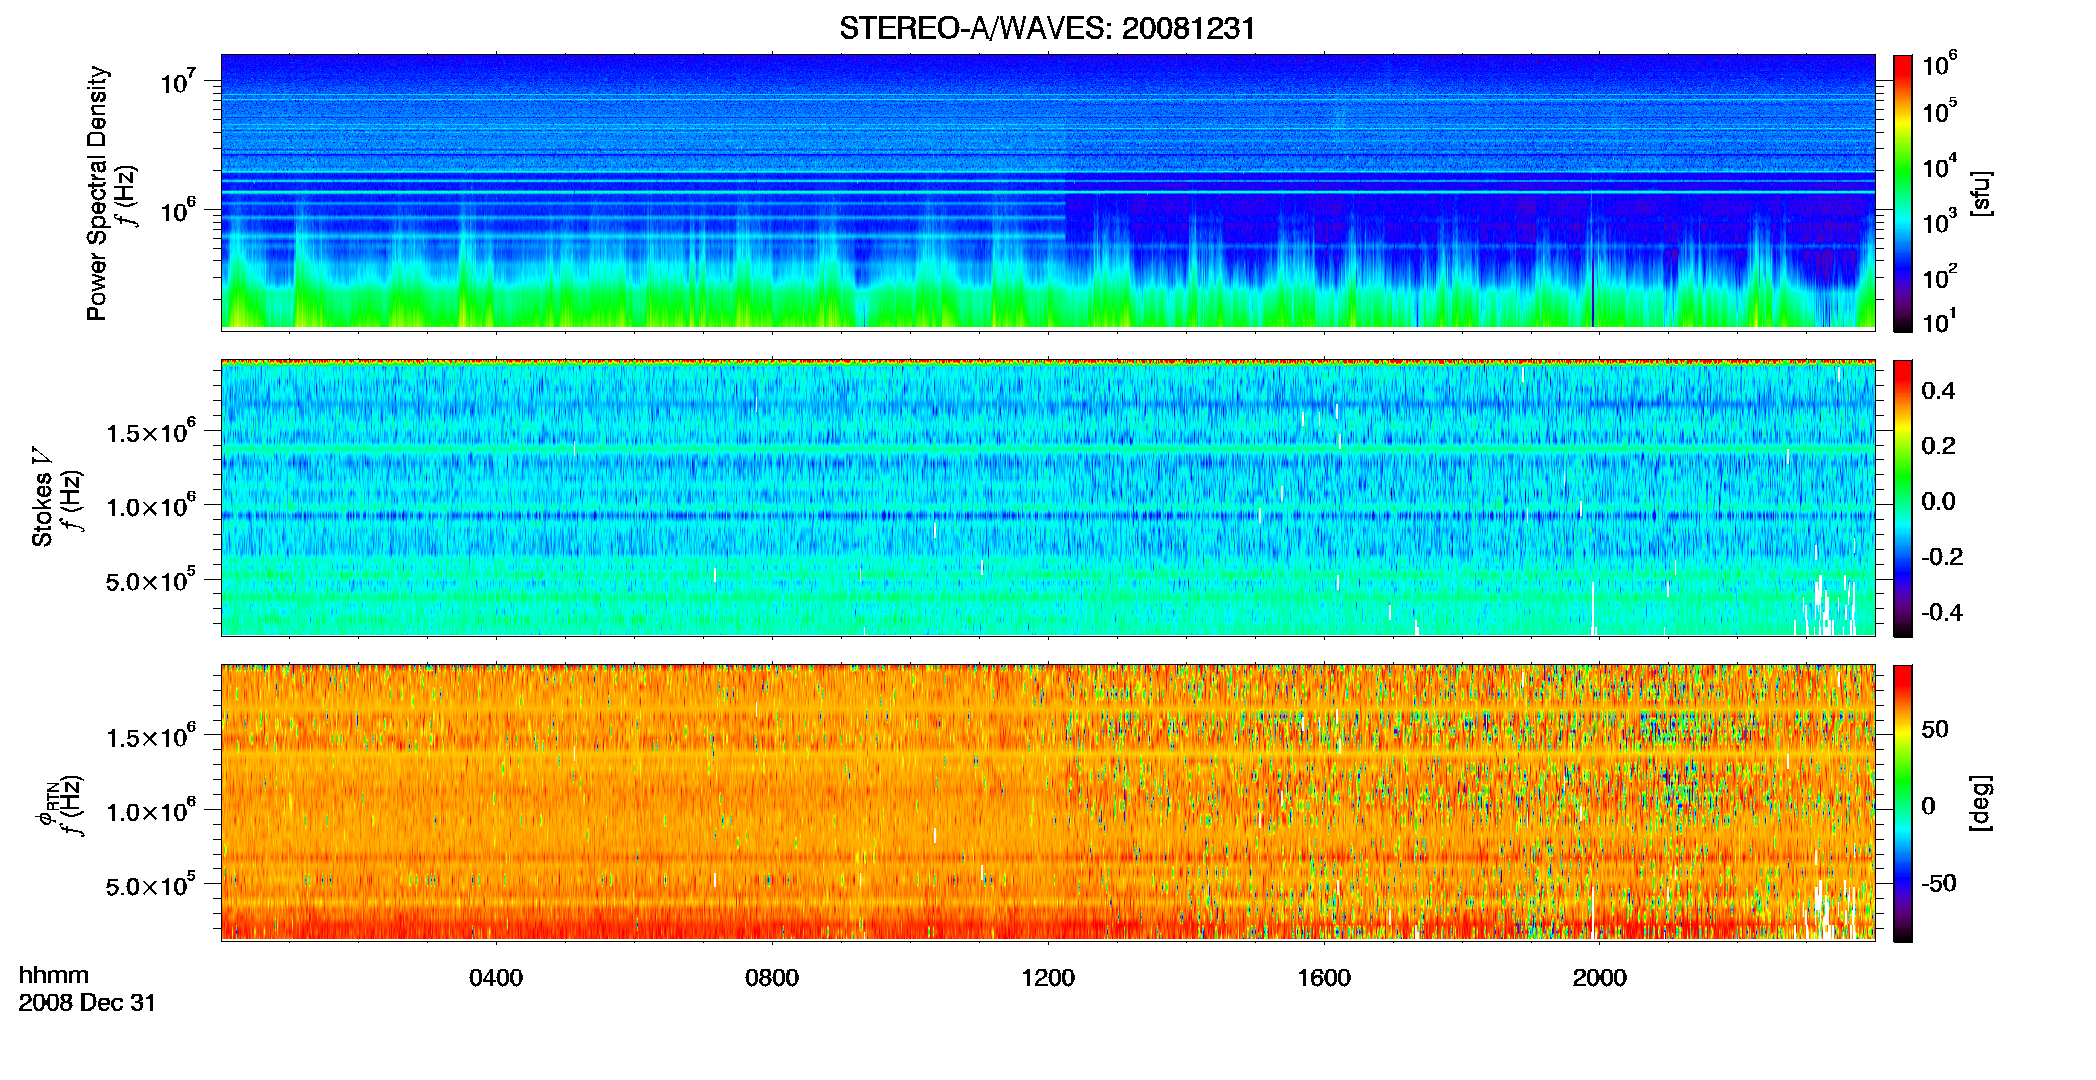2096x1080 pixels.
Task: Click the -50 label on the degrees colorbar
Action: [1939, 883]
